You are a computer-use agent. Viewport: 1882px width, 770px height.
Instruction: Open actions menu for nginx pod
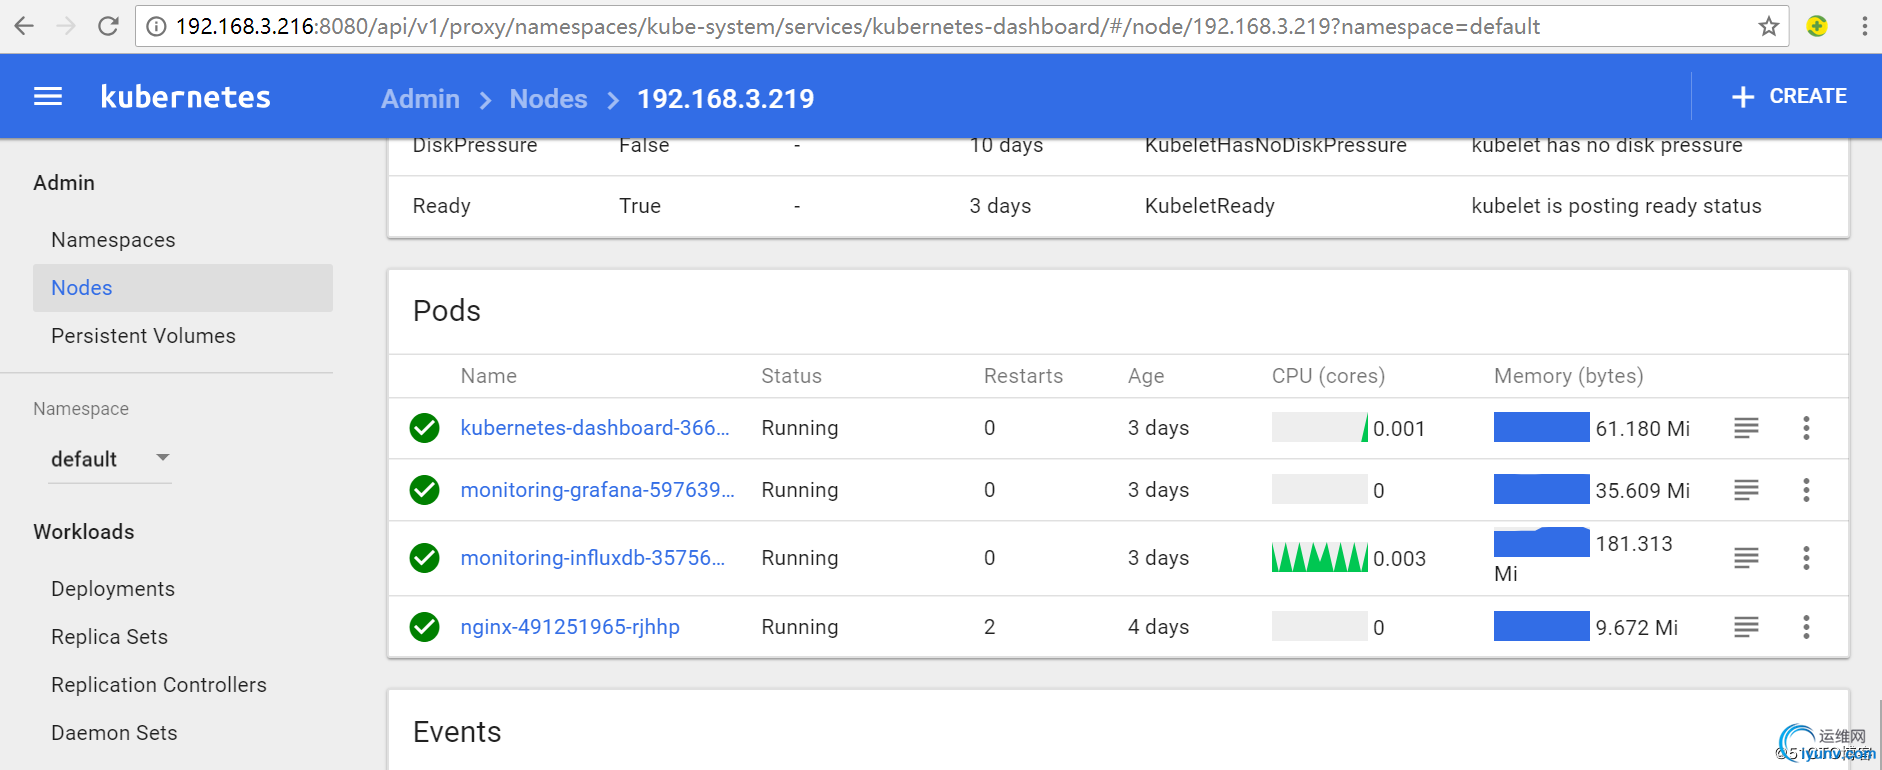tap(1806, 627)
